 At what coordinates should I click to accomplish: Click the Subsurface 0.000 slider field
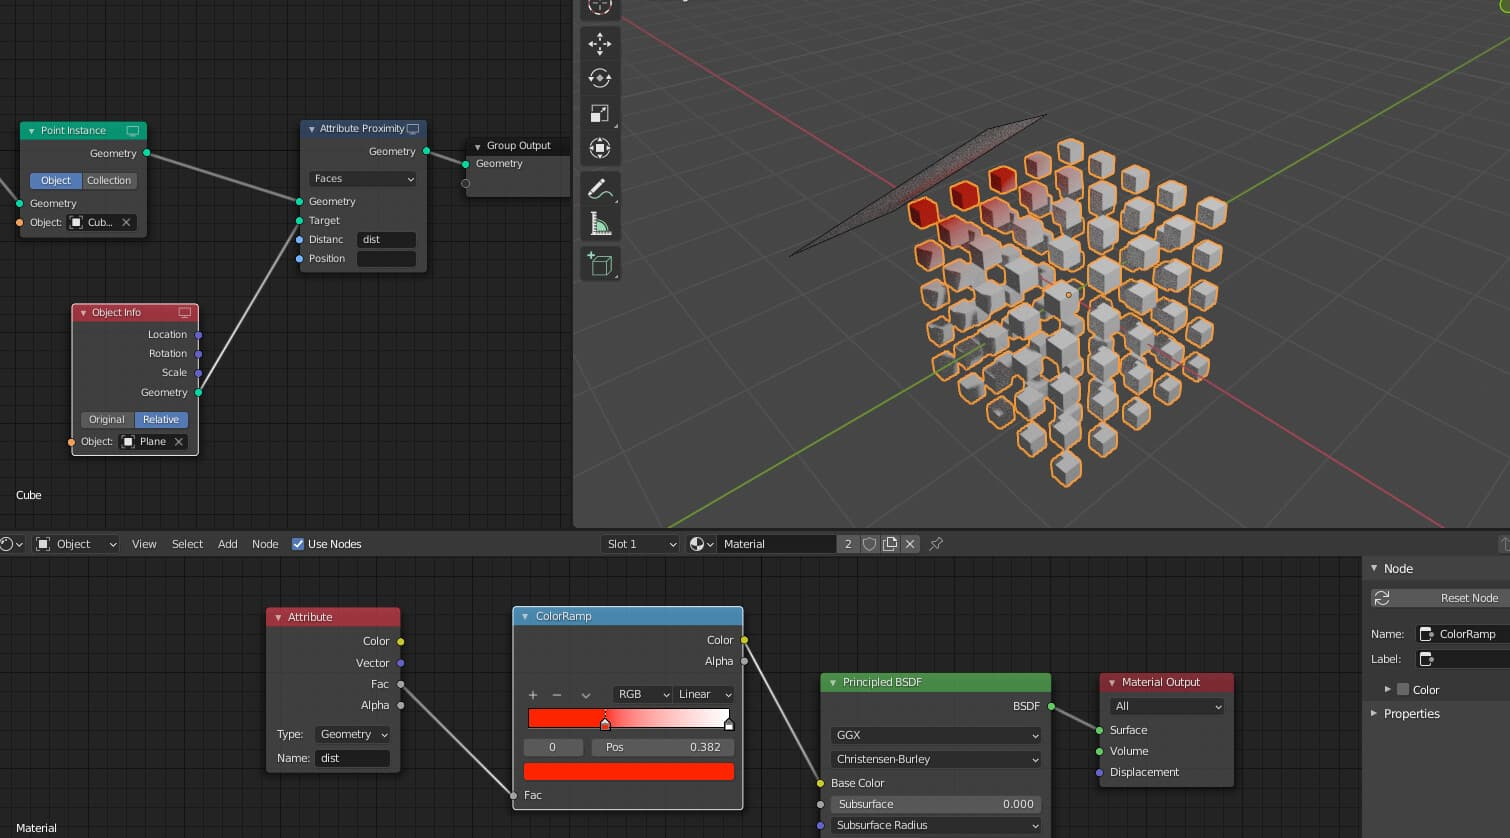tap(936, 804)
